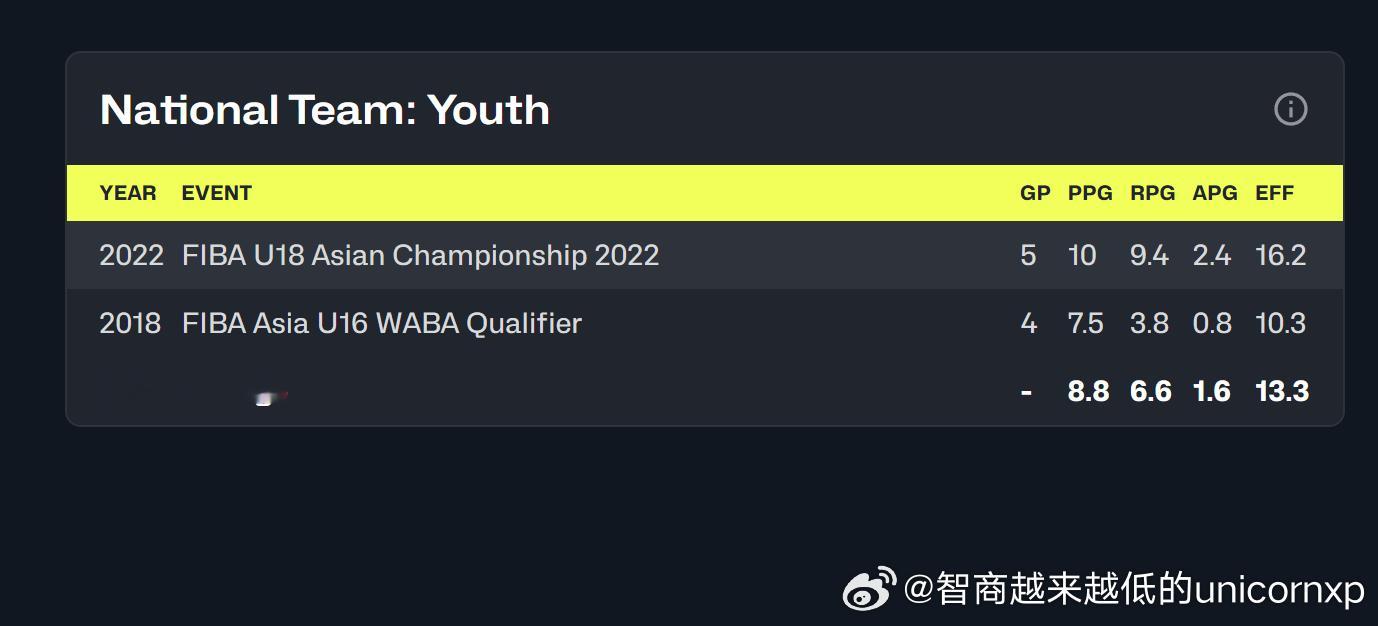Viewport: 1378px width, 626px height.
Task: Click the 16.2 EFF value for 2022
Action: click(1281, 255)
